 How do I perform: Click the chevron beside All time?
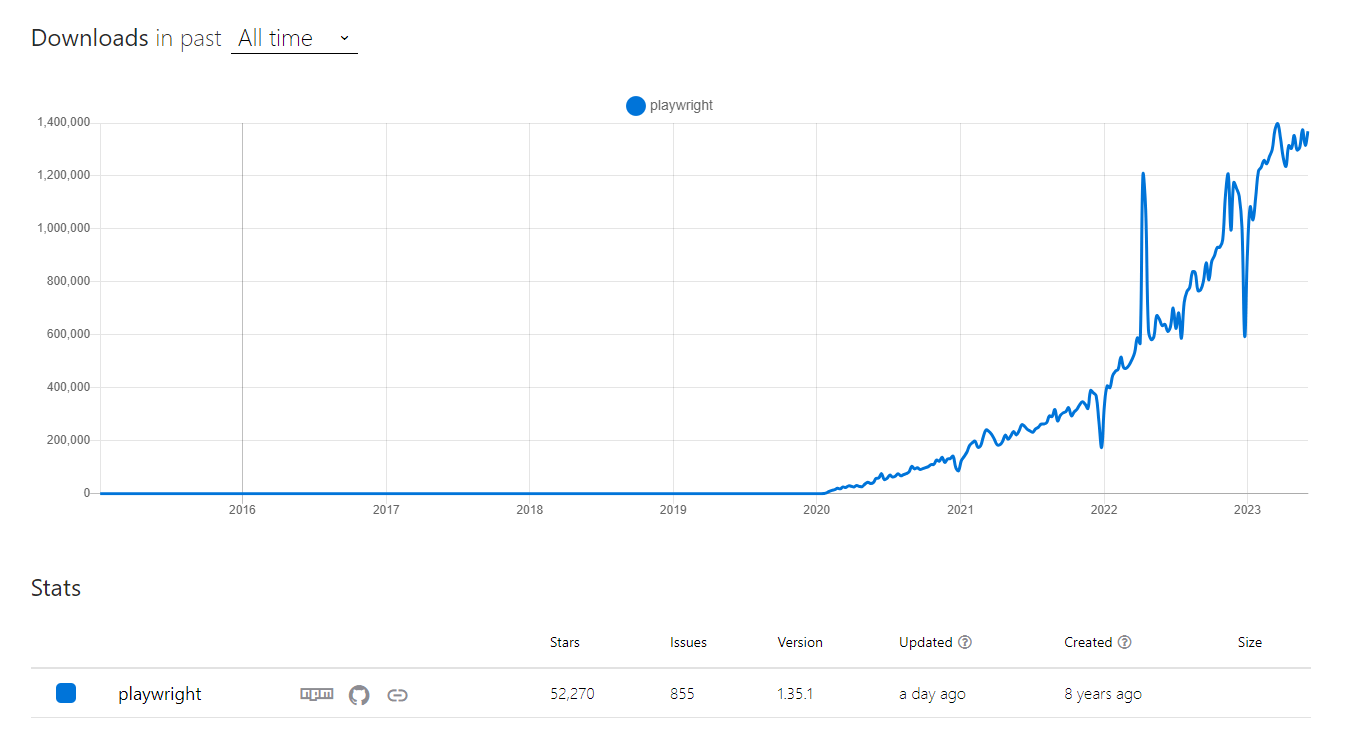[344, 38]
